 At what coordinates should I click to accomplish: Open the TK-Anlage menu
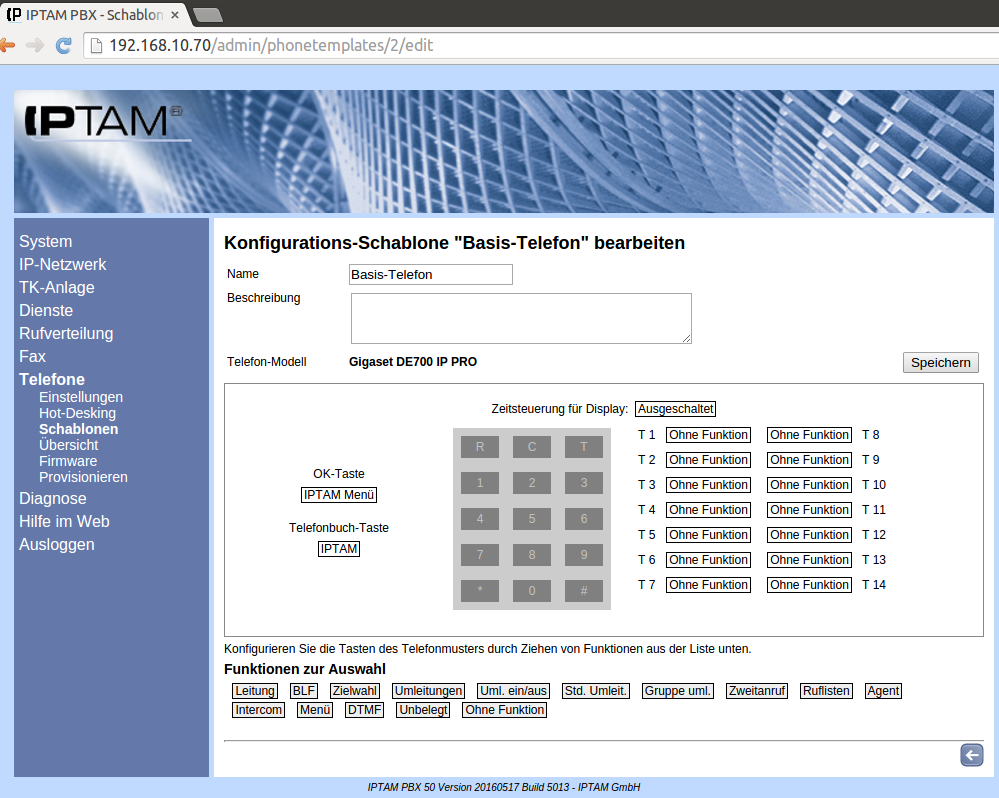[57, 287]
